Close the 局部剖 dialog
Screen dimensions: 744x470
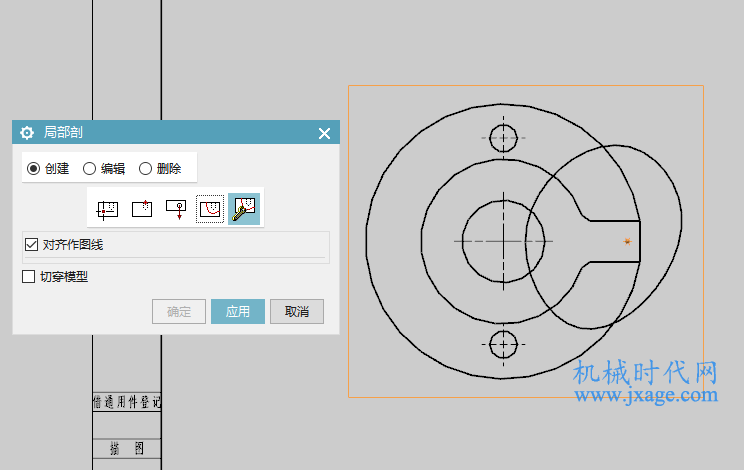coord(325,133)
